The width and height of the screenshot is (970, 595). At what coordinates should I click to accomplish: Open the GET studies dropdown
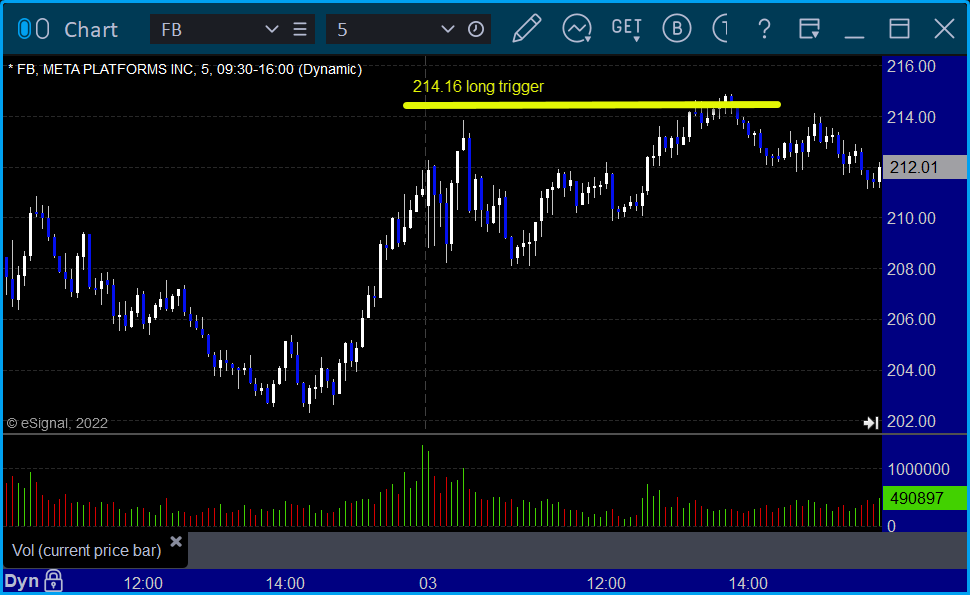point(627,29)
